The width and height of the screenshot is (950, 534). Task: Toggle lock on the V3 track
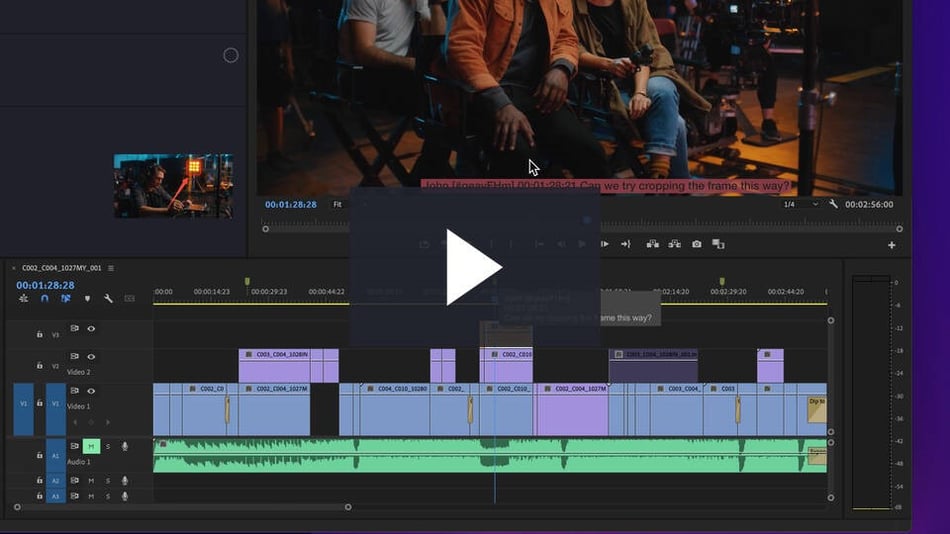coord(40,334)
